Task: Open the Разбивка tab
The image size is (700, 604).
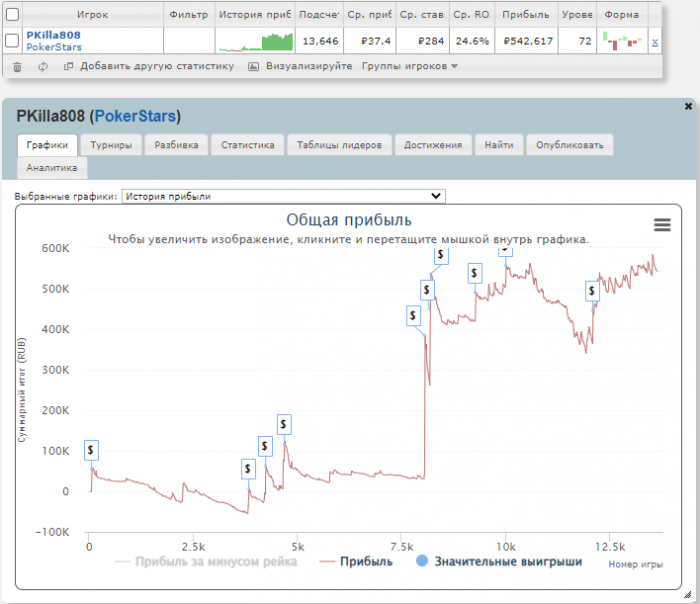Action: tap(176, 145)
